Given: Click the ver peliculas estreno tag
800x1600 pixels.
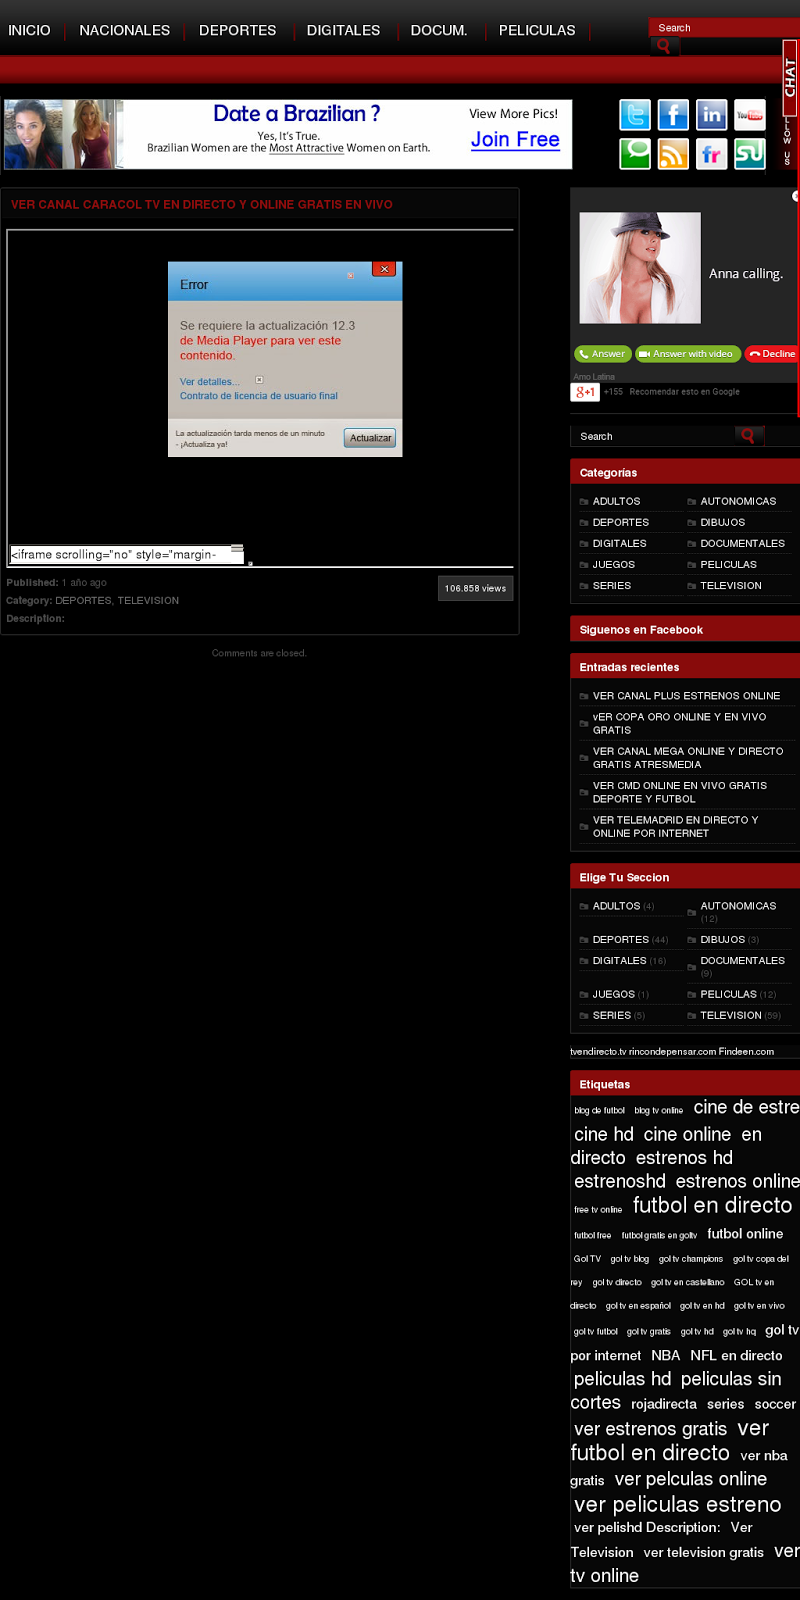Looking at the screenshot, I should tap(678, 1504).
